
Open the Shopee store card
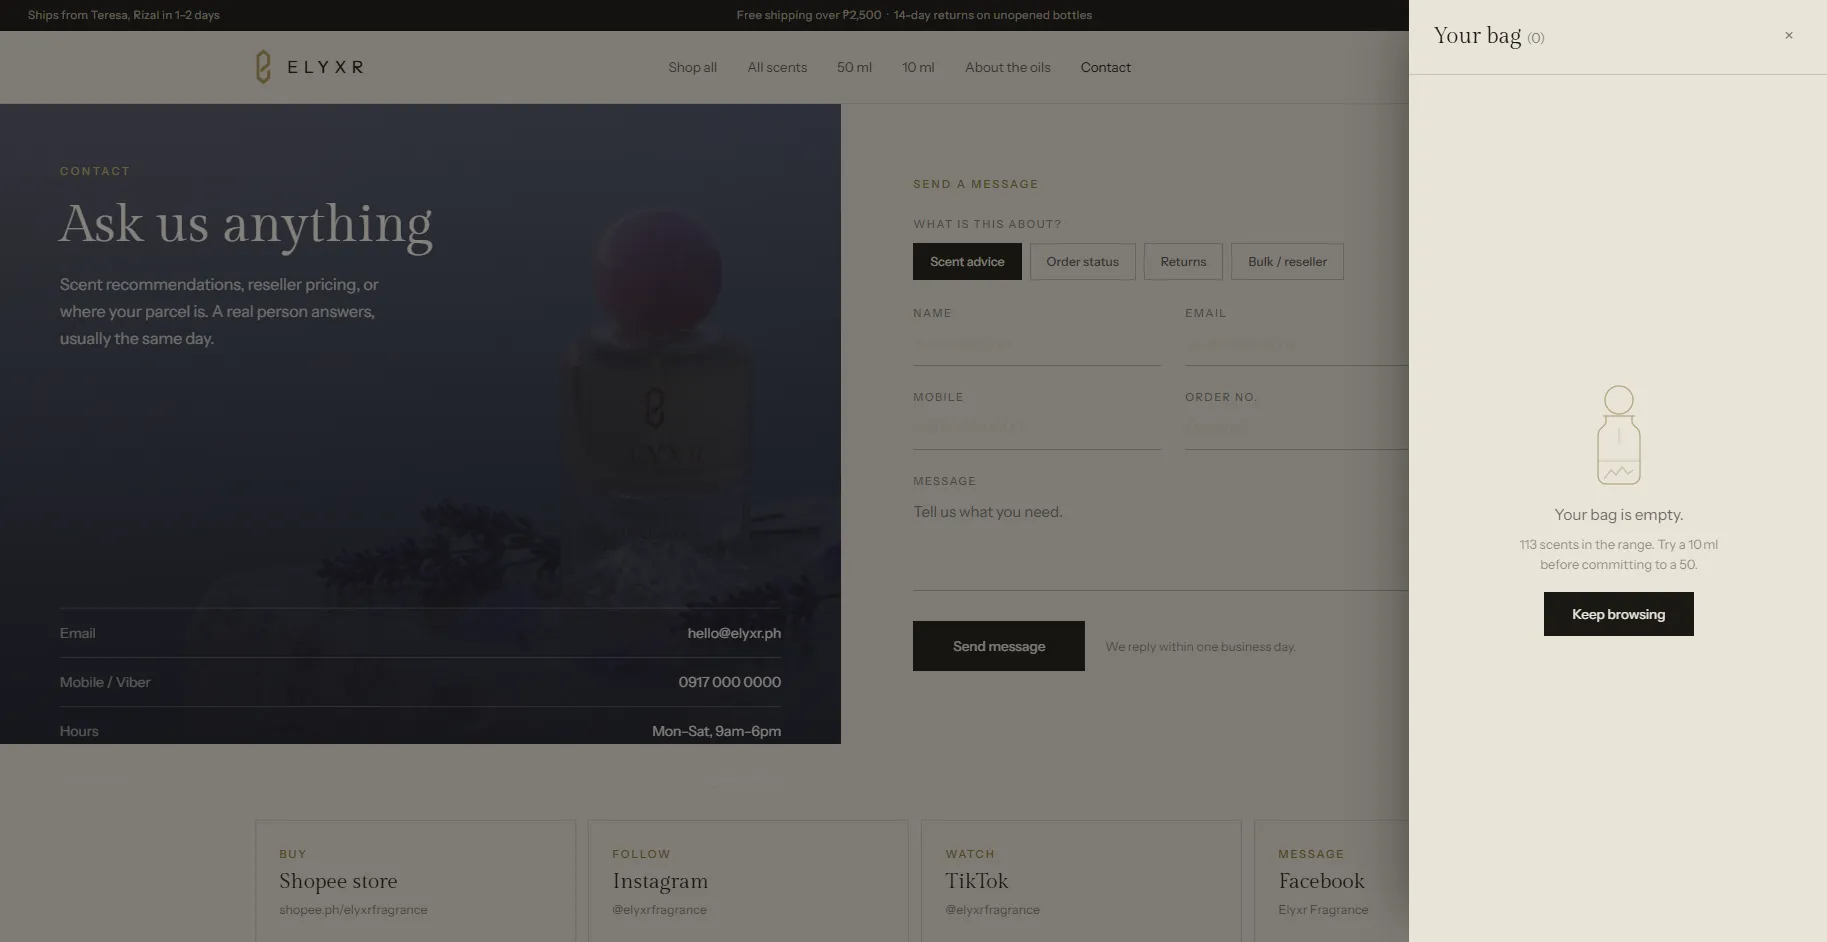point(415,881)
